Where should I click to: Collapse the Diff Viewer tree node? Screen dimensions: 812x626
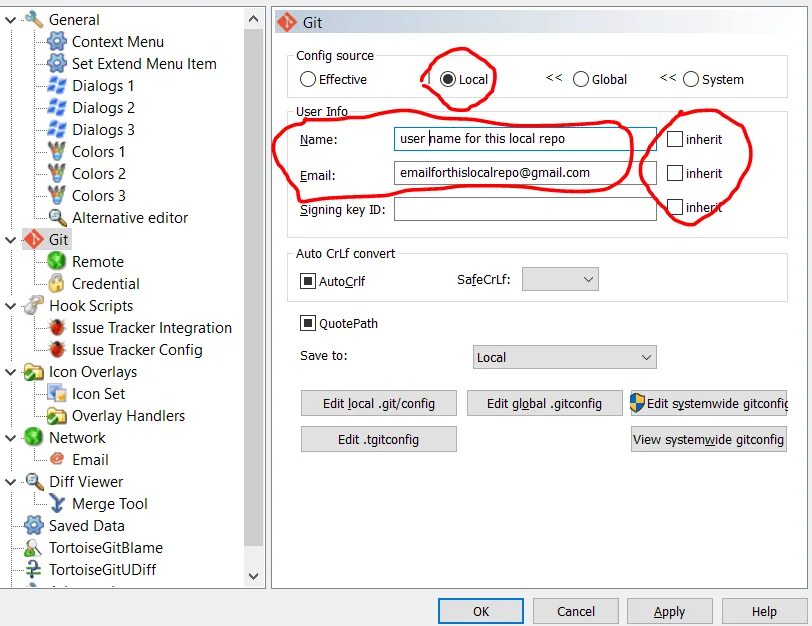(x=10, y=482)
